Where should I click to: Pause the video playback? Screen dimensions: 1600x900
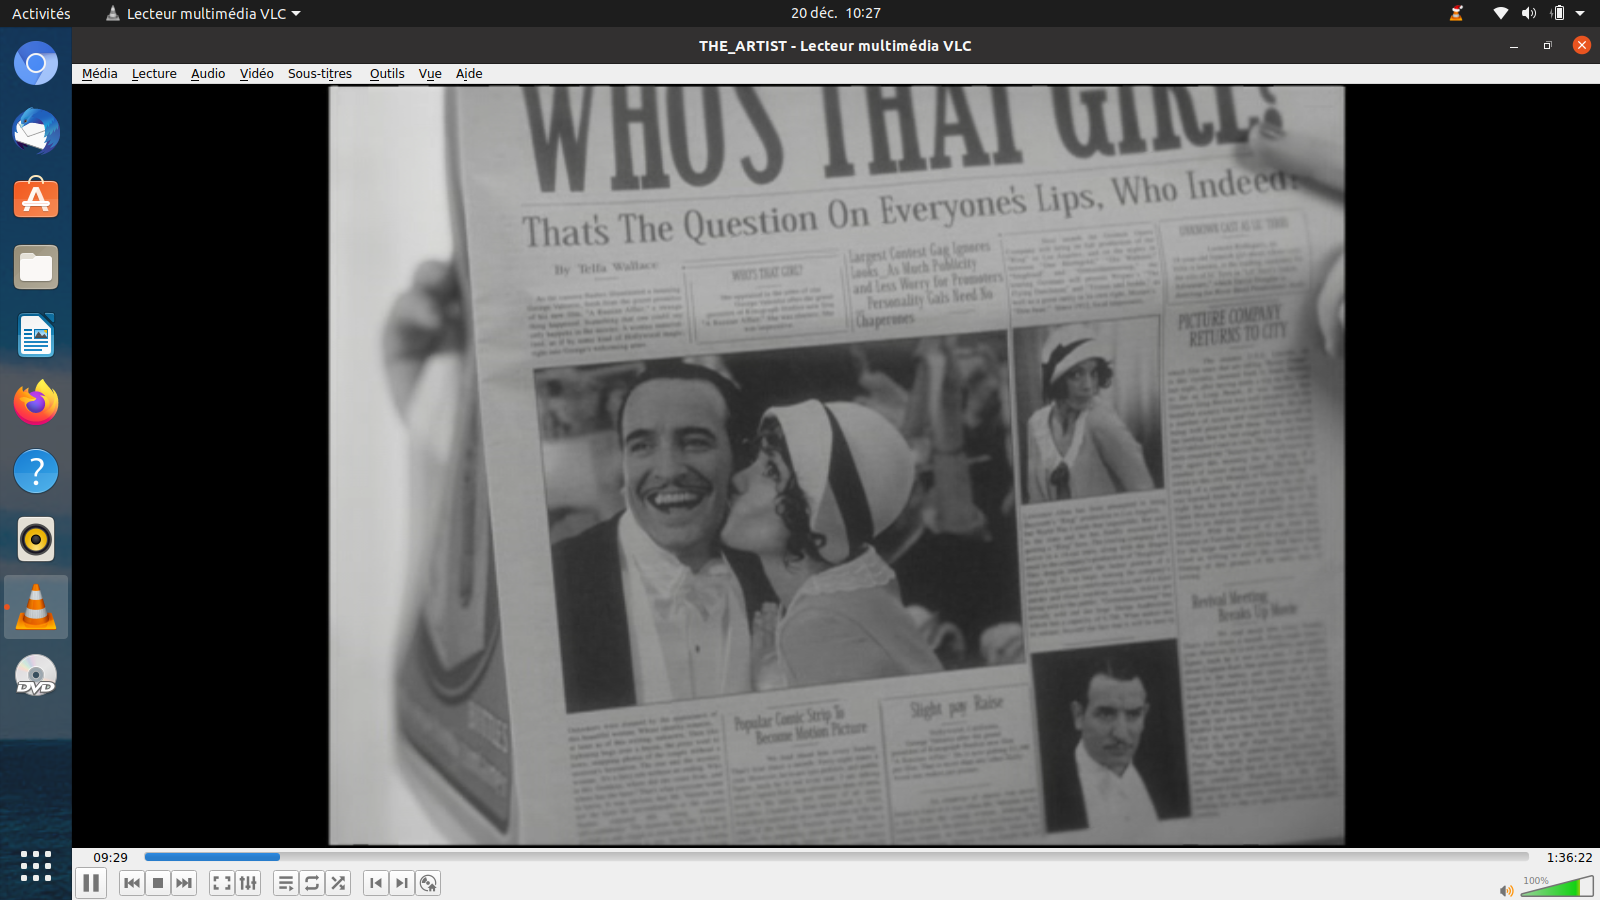point(91,883)
